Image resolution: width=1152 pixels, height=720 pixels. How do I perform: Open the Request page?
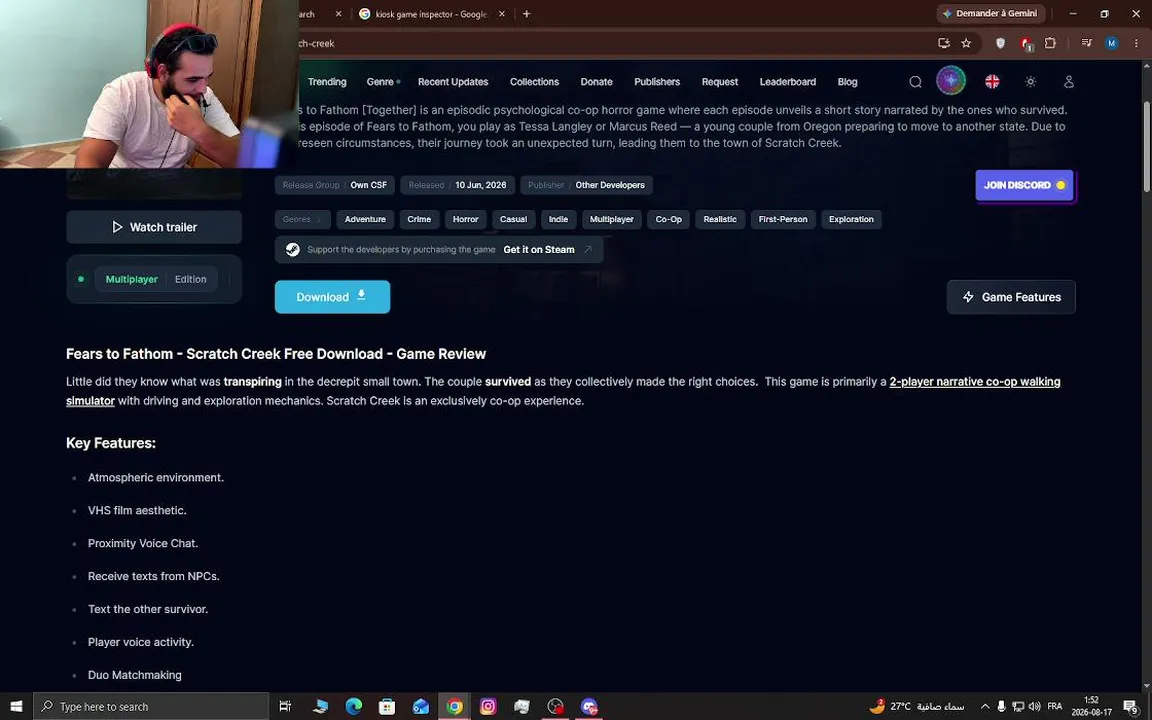719,82
